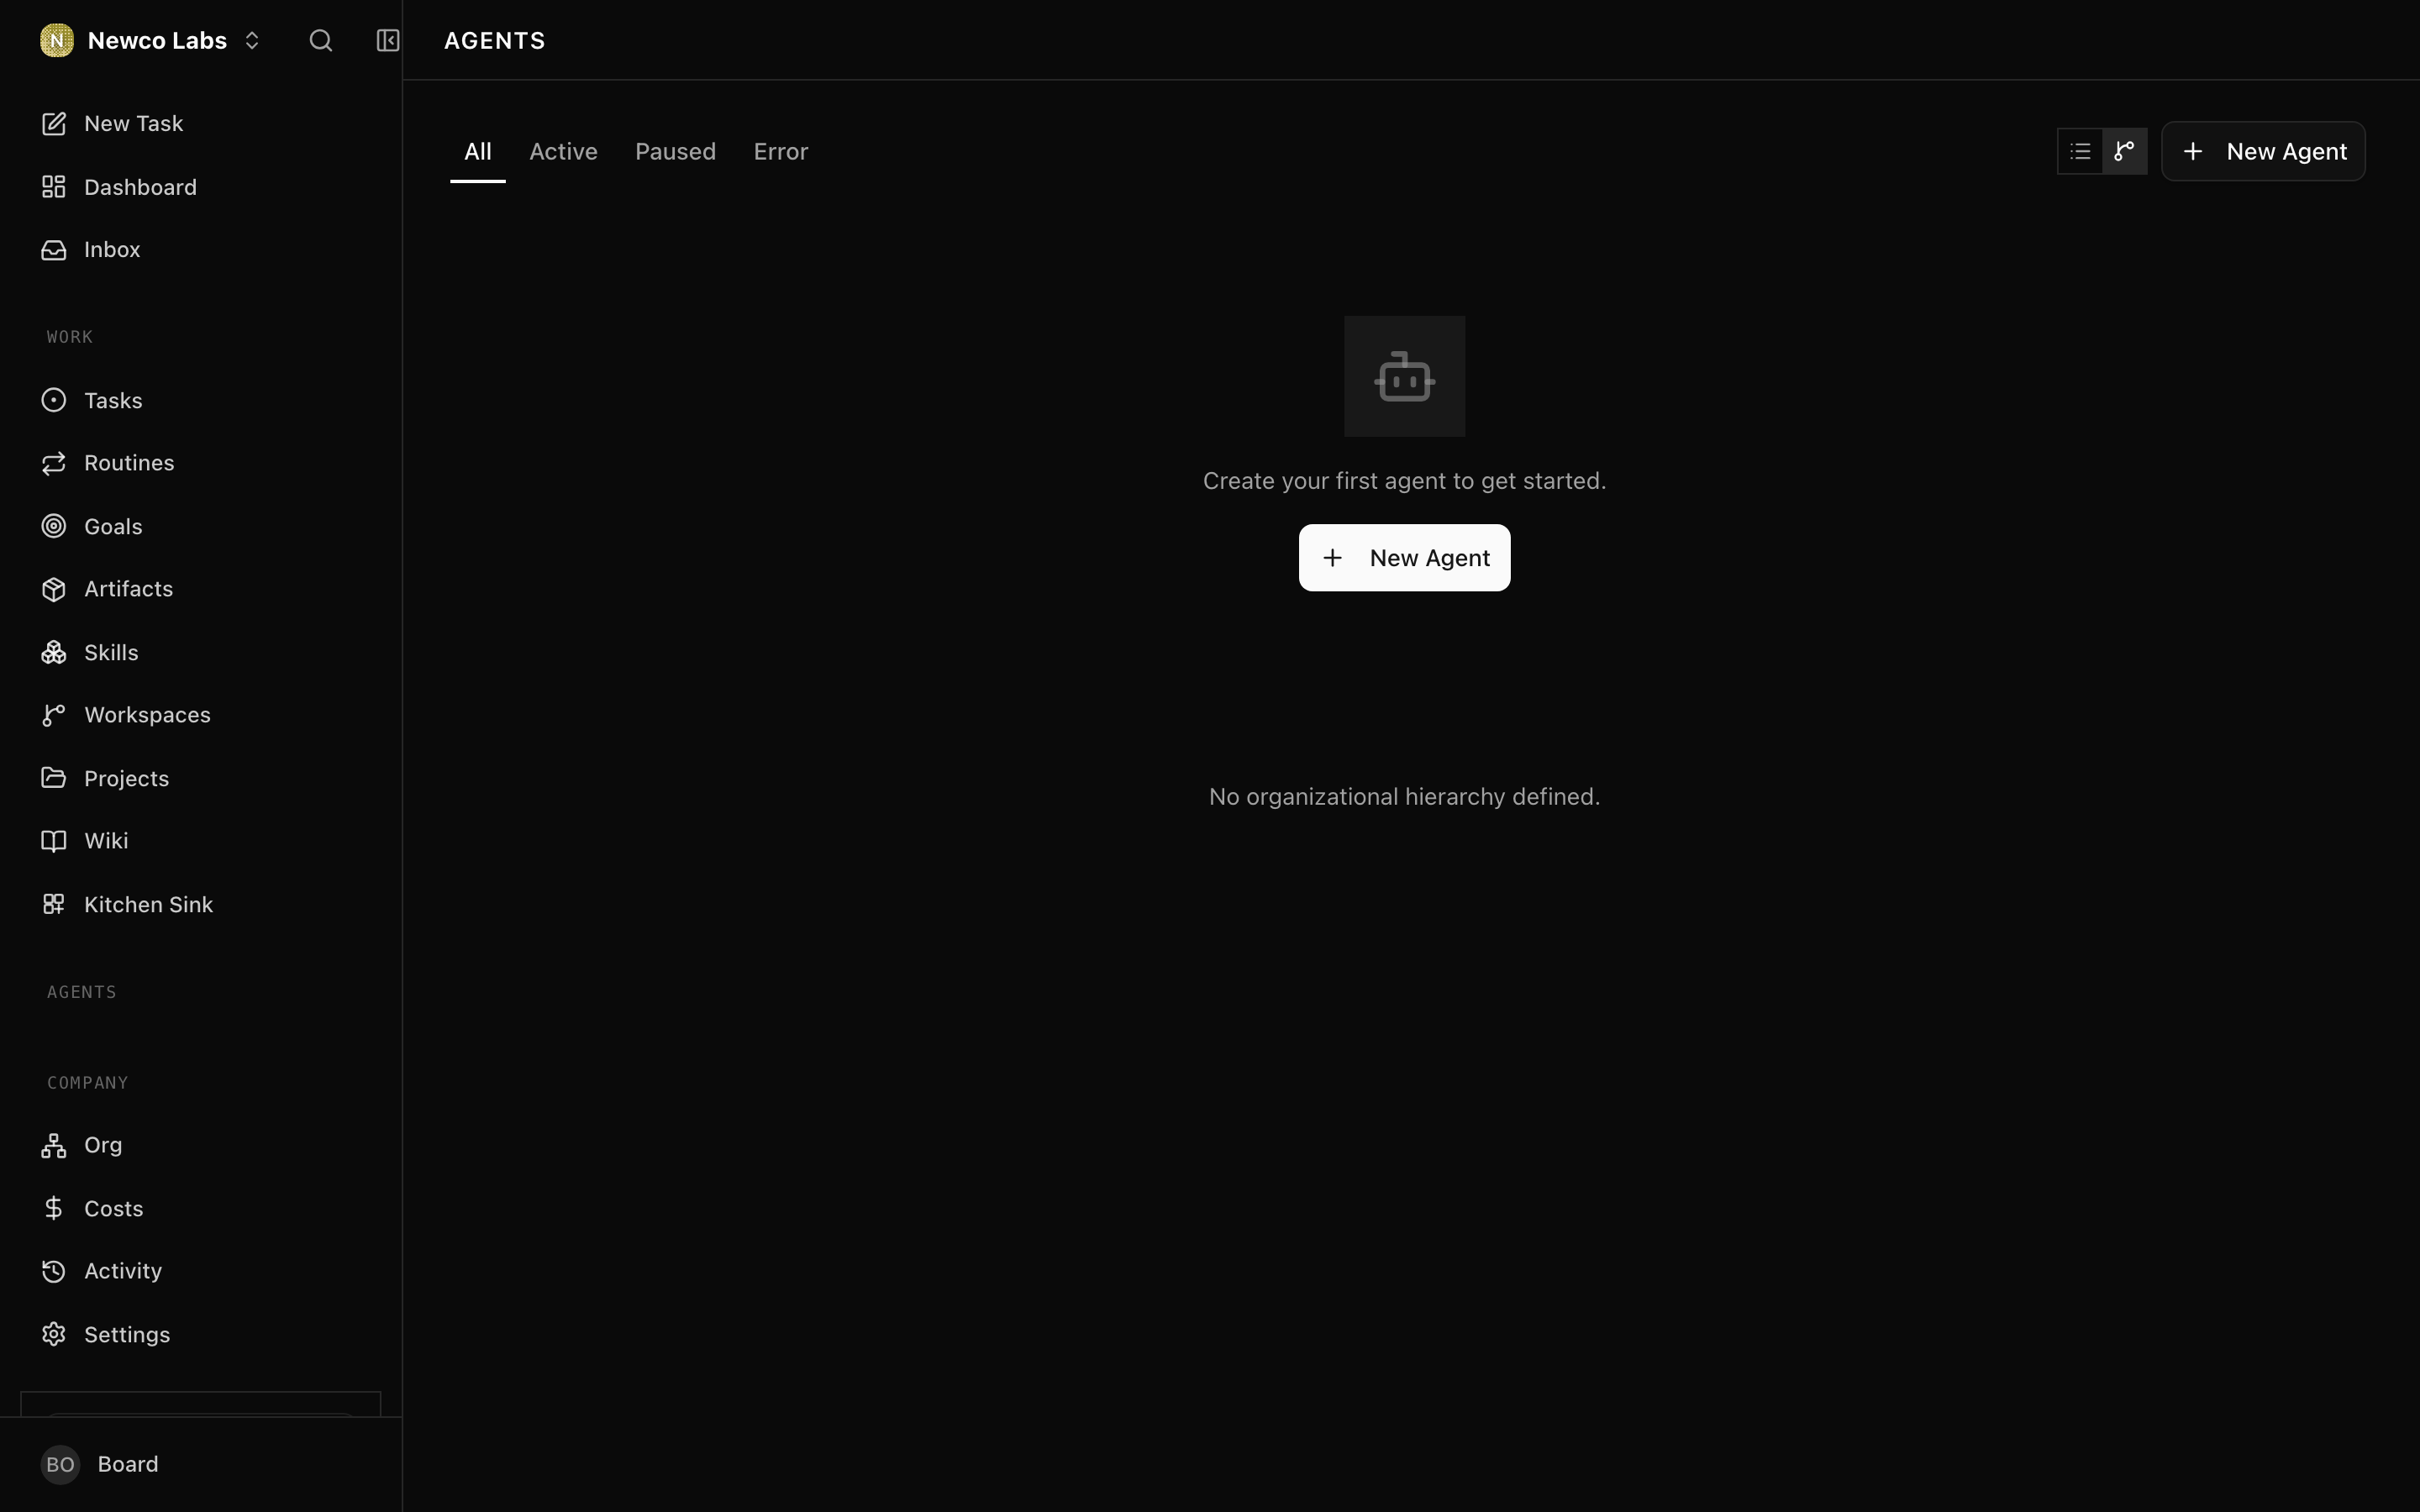Click the Tasks circle icon
This screenshot has height=1512, width=2420.
click(x=54, y=400)
